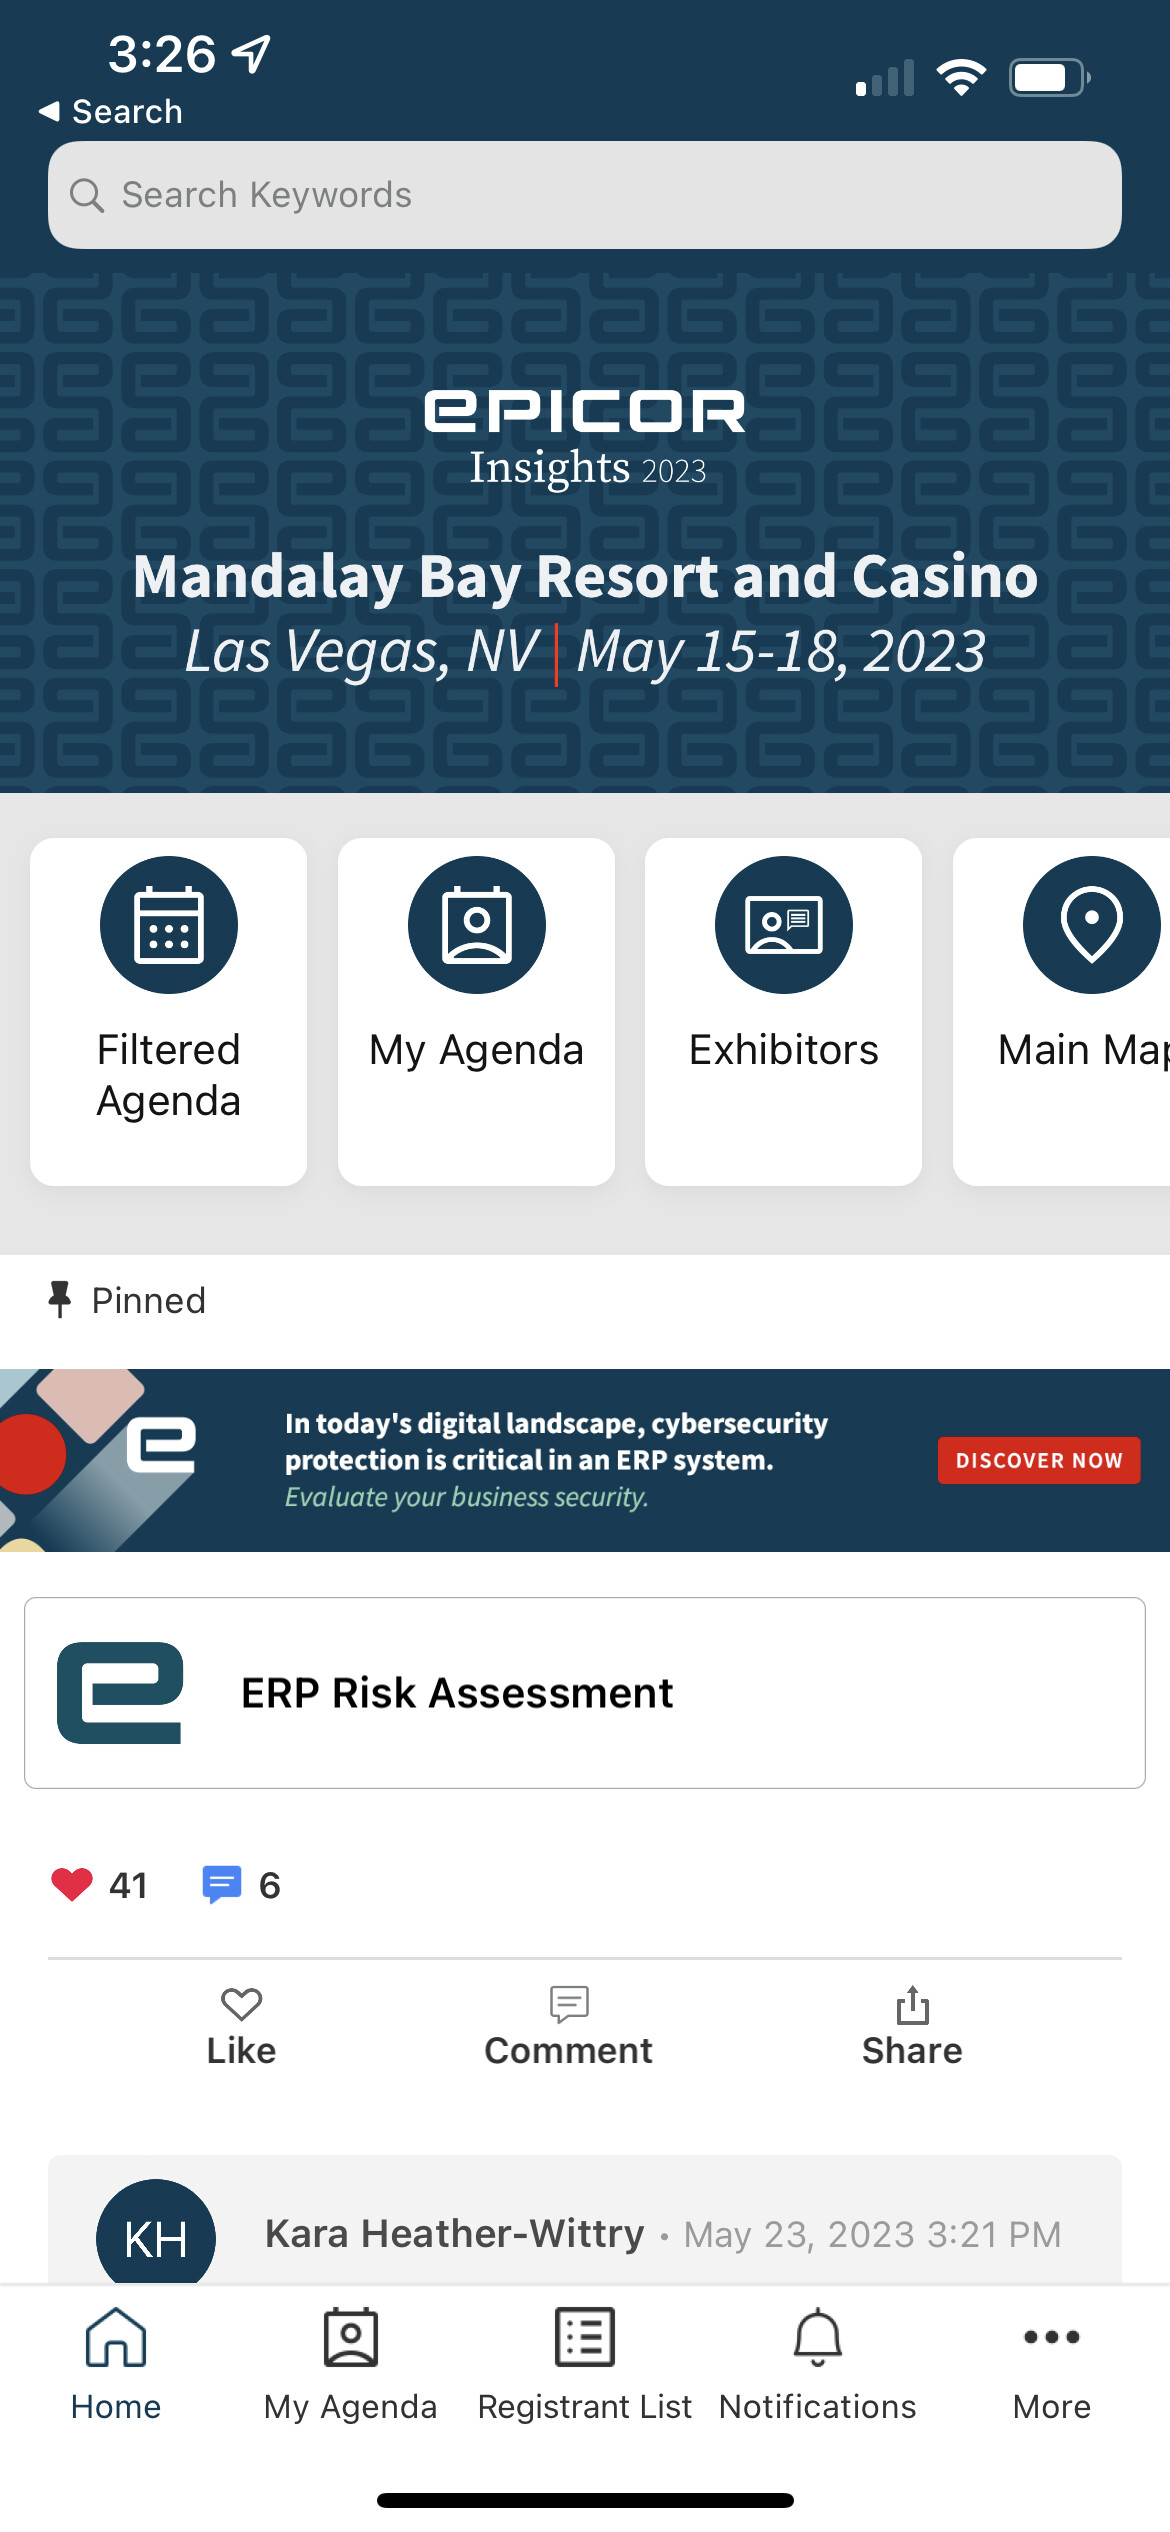1170x2532 pixels.
Task: Switch to the Registrant List tab
Action: (x=585, y=2365)
